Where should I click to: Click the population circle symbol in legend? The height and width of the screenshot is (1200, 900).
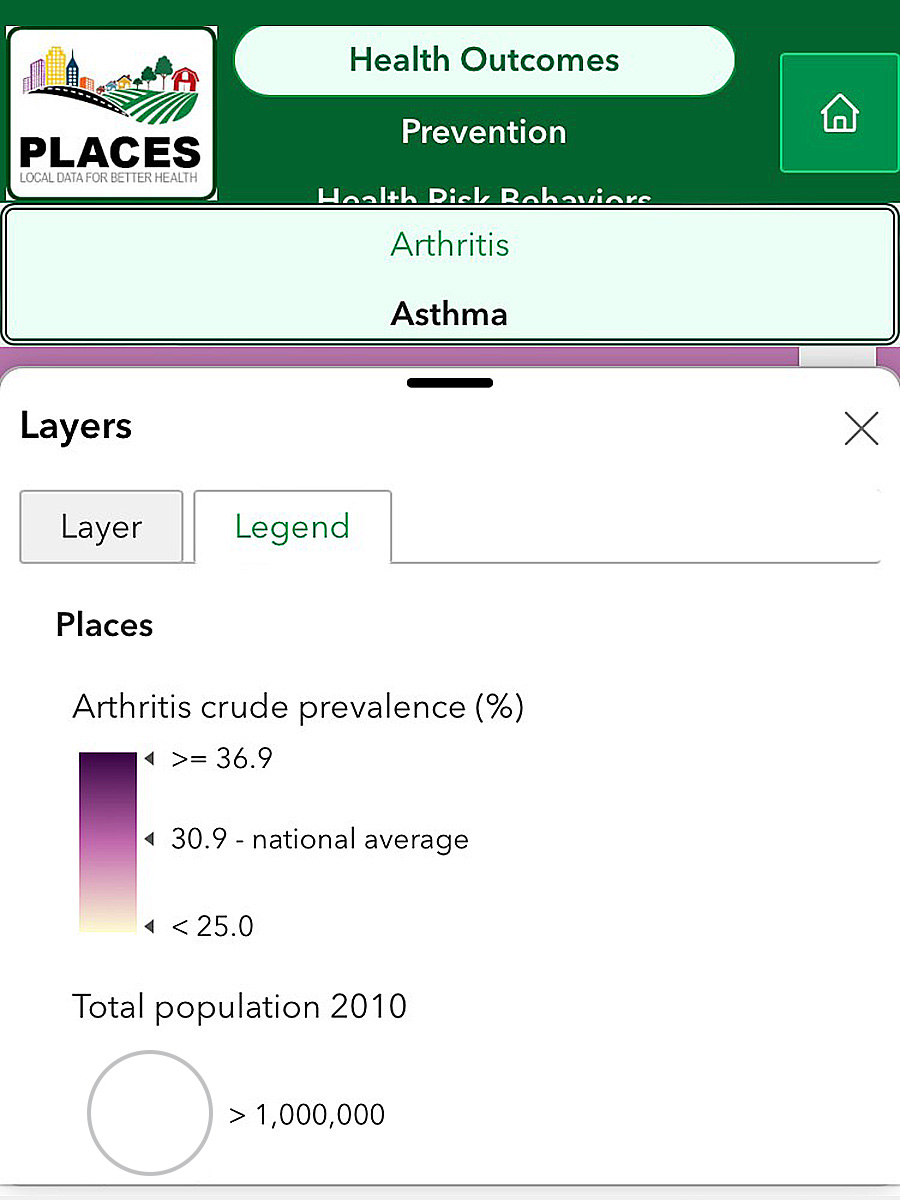(x=150, y=1112)
